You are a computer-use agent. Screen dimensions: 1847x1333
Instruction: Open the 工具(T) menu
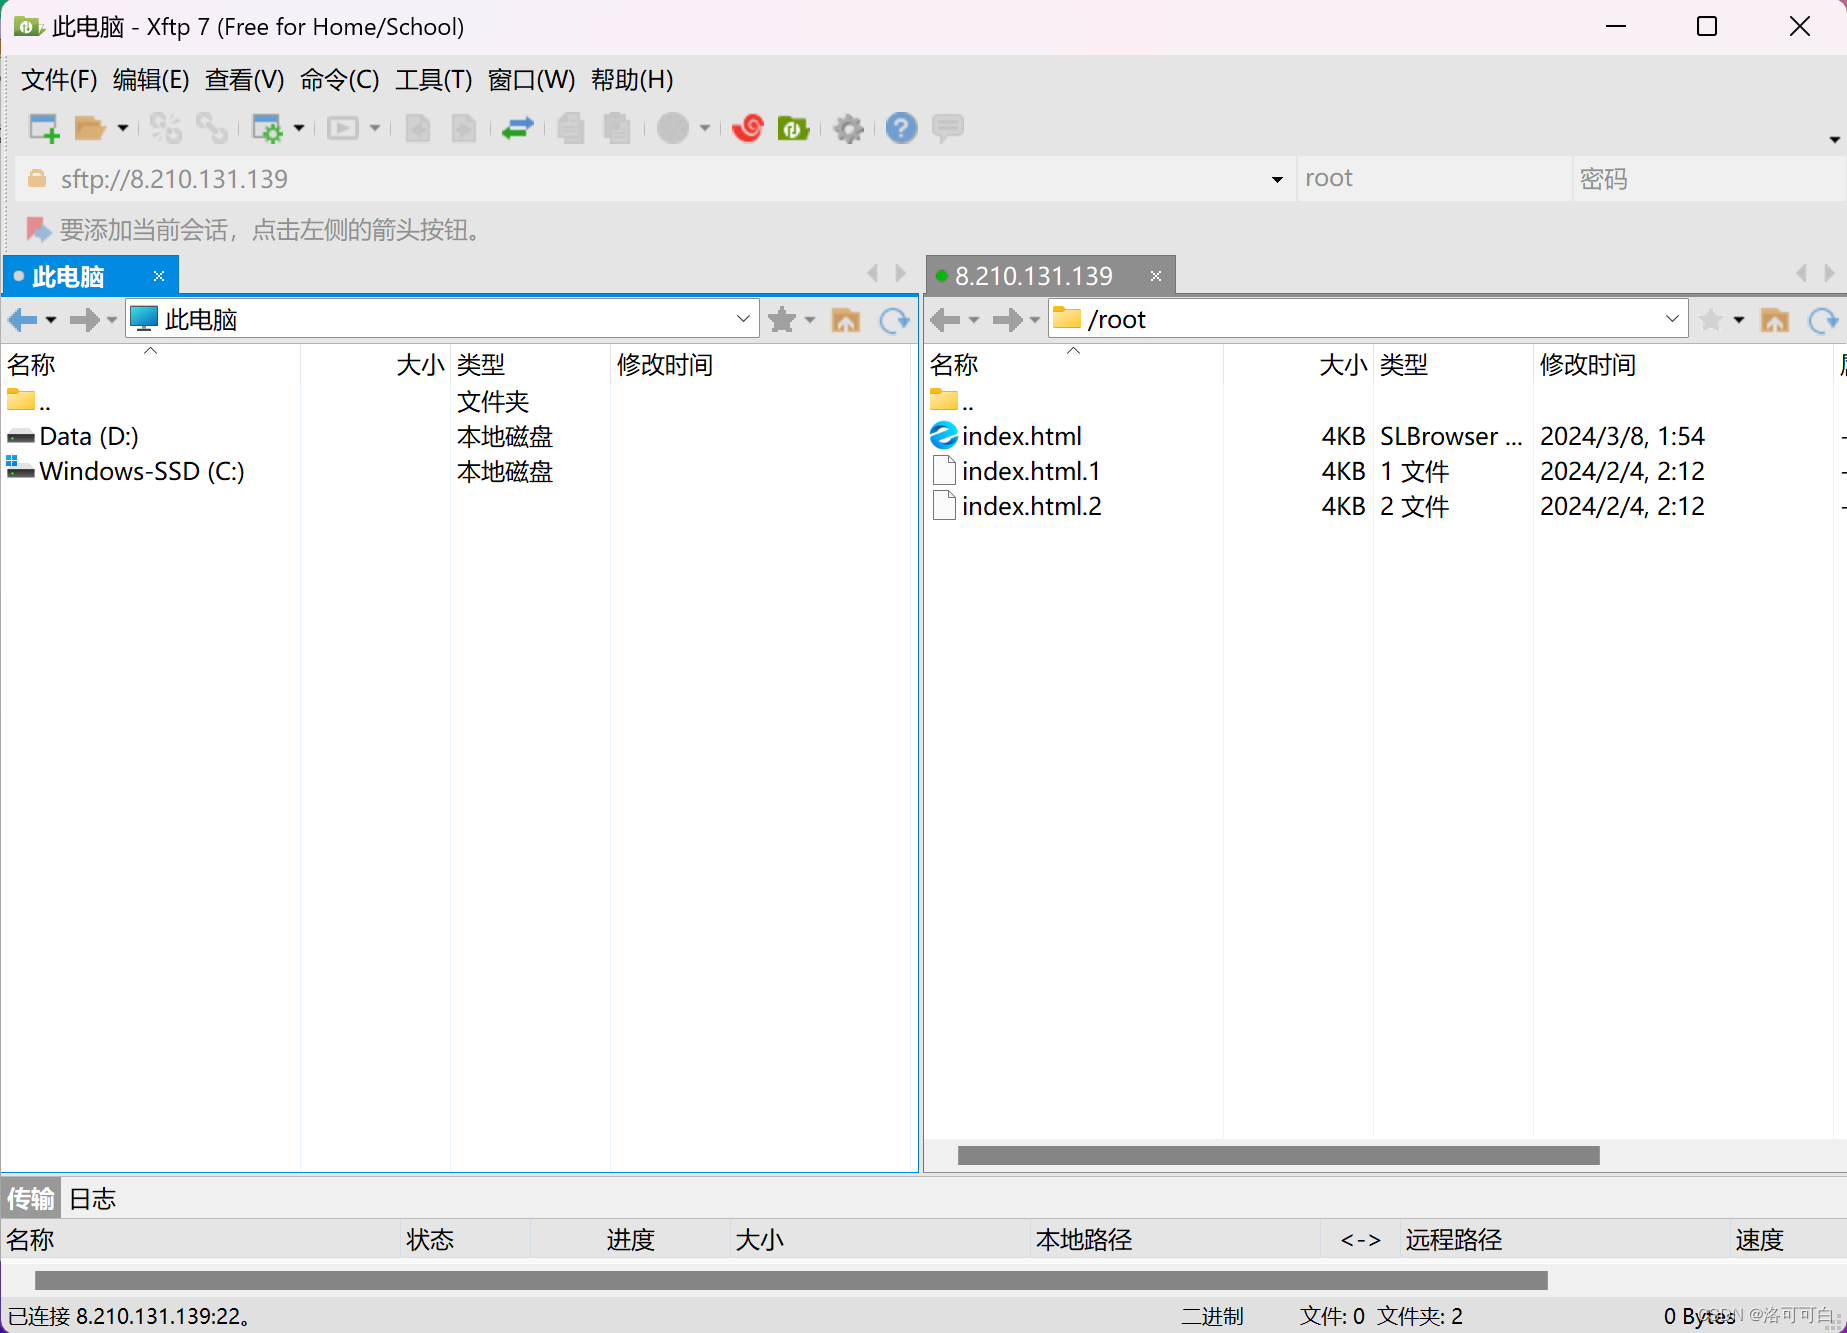pos(433,80)
